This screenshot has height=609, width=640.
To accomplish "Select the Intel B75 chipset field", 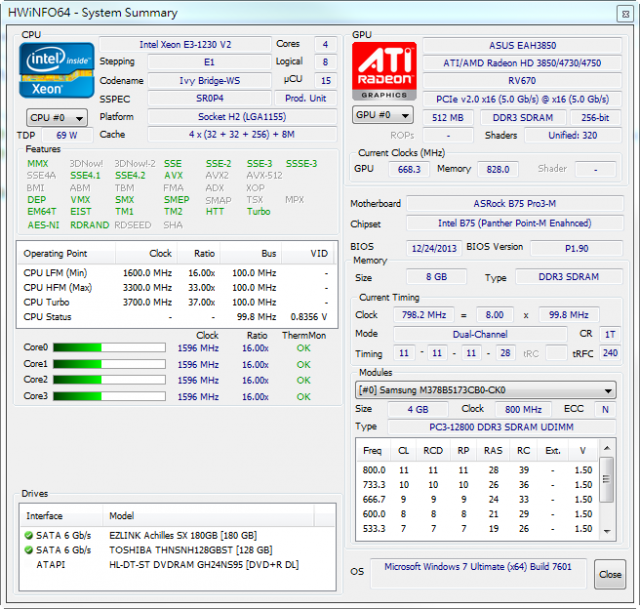I will 515,223.
